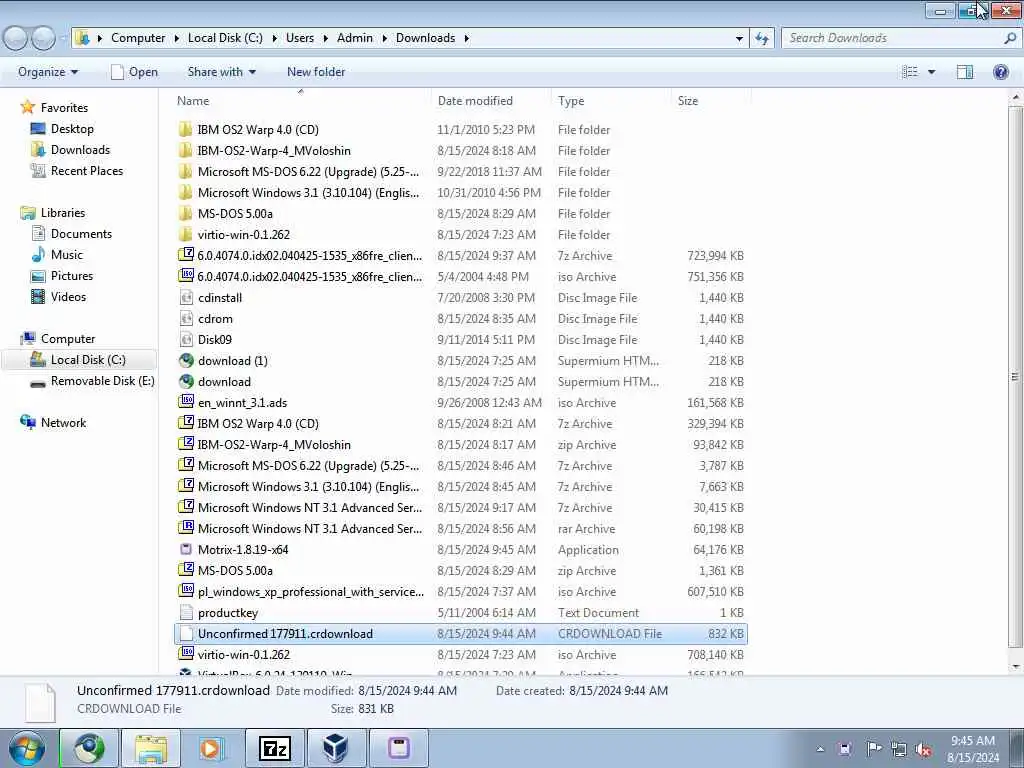Select the virtio-win-0.1.262 folder icon
This screenshot has height=768, width=1024.
pos(185,234)
